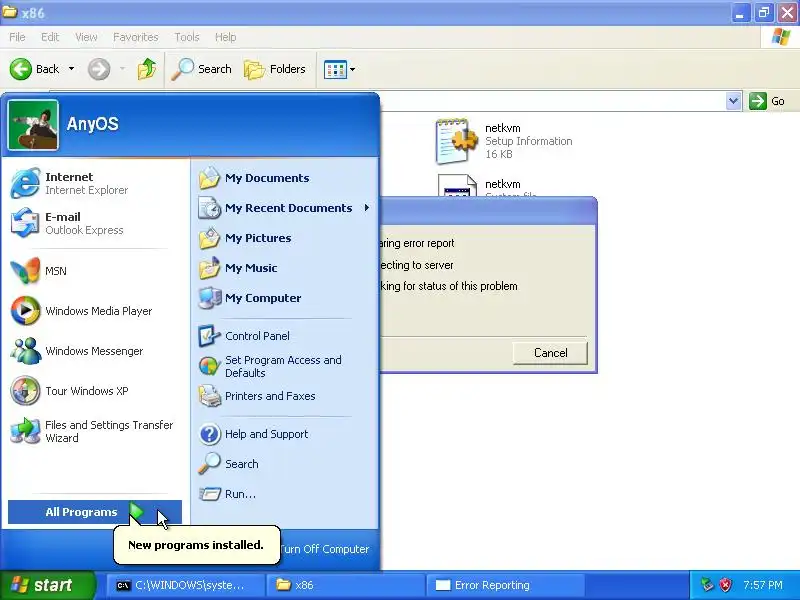Open the Edit menu
This screenshot has width=800, height=600.
coord(50,37)
